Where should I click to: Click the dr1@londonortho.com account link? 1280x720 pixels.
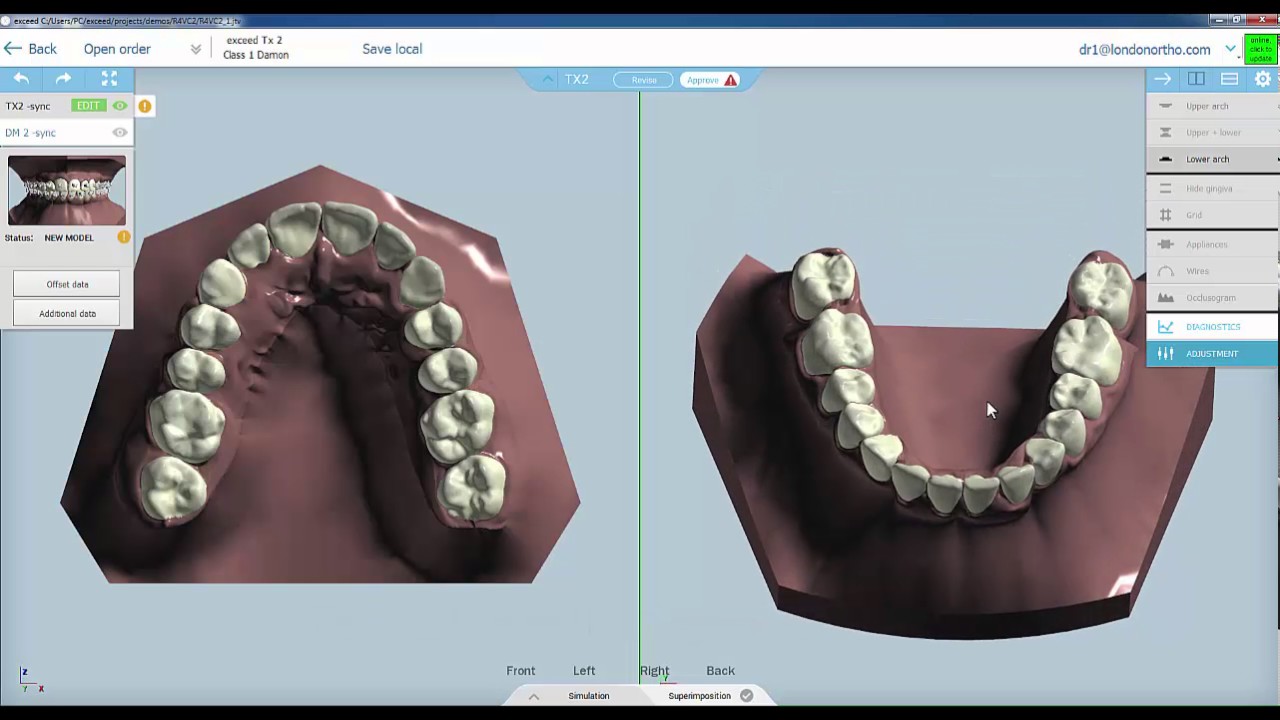click(1144, 49)
